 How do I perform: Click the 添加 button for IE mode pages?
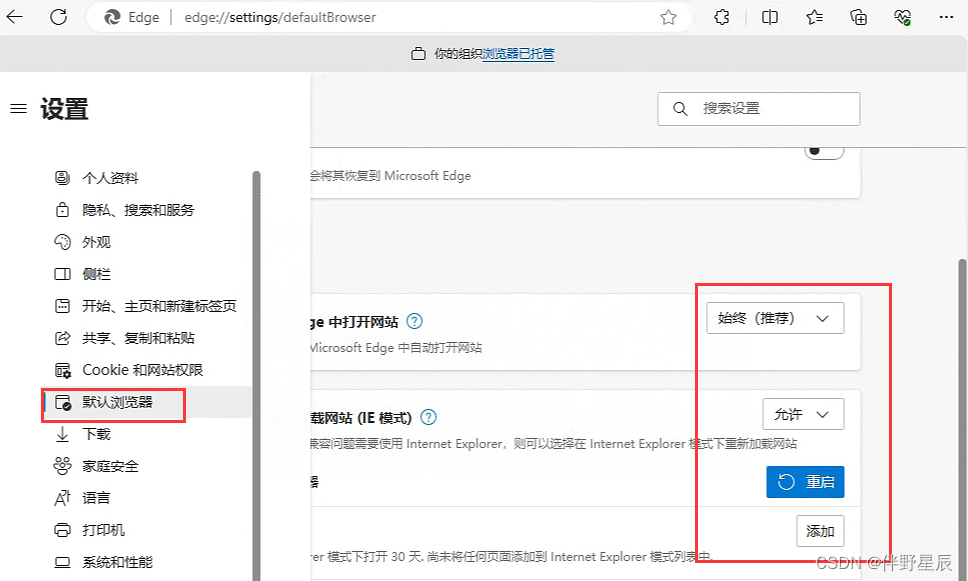(820, 531)
